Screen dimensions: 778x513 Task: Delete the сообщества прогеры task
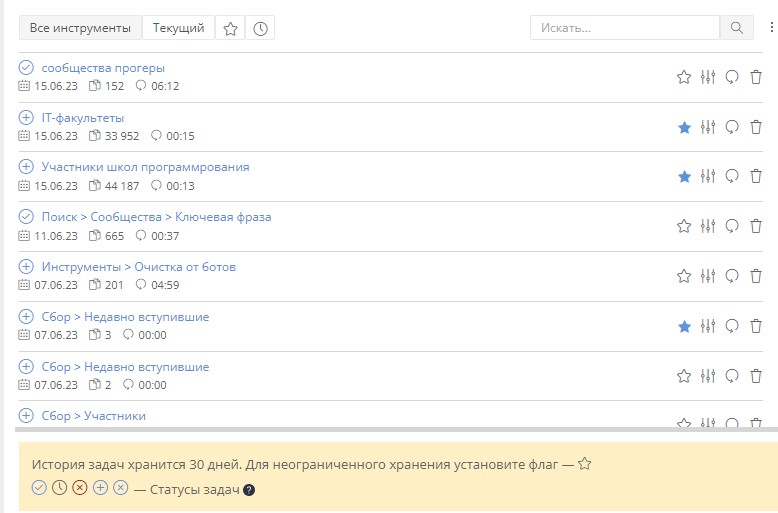(x=756, y=77)
